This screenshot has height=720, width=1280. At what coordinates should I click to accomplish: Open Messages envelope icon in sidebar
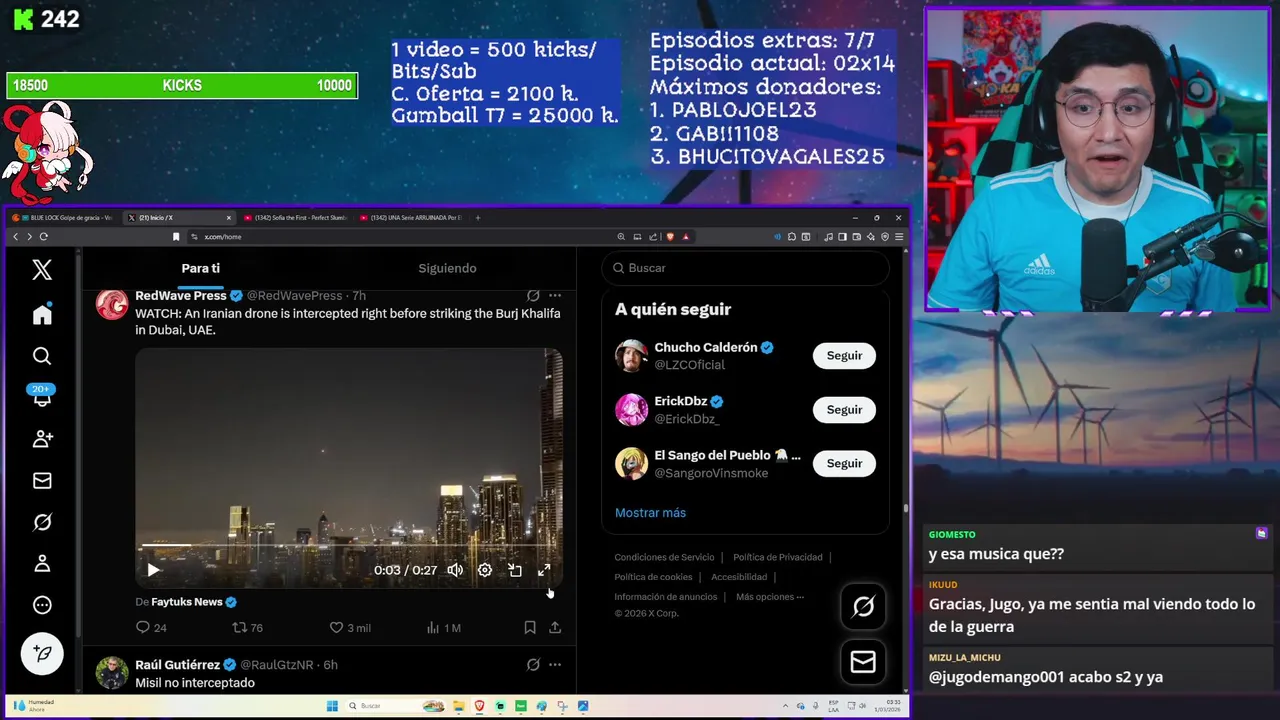coord(42,481)
